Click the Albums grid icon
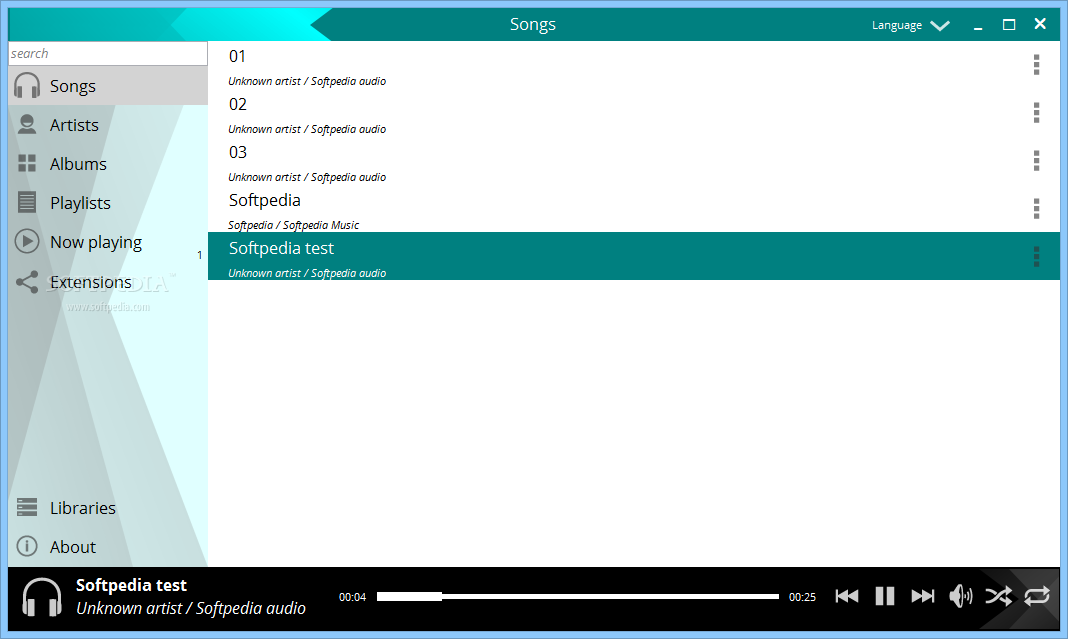Screen dimensions: 1068x639 [27, 163]
